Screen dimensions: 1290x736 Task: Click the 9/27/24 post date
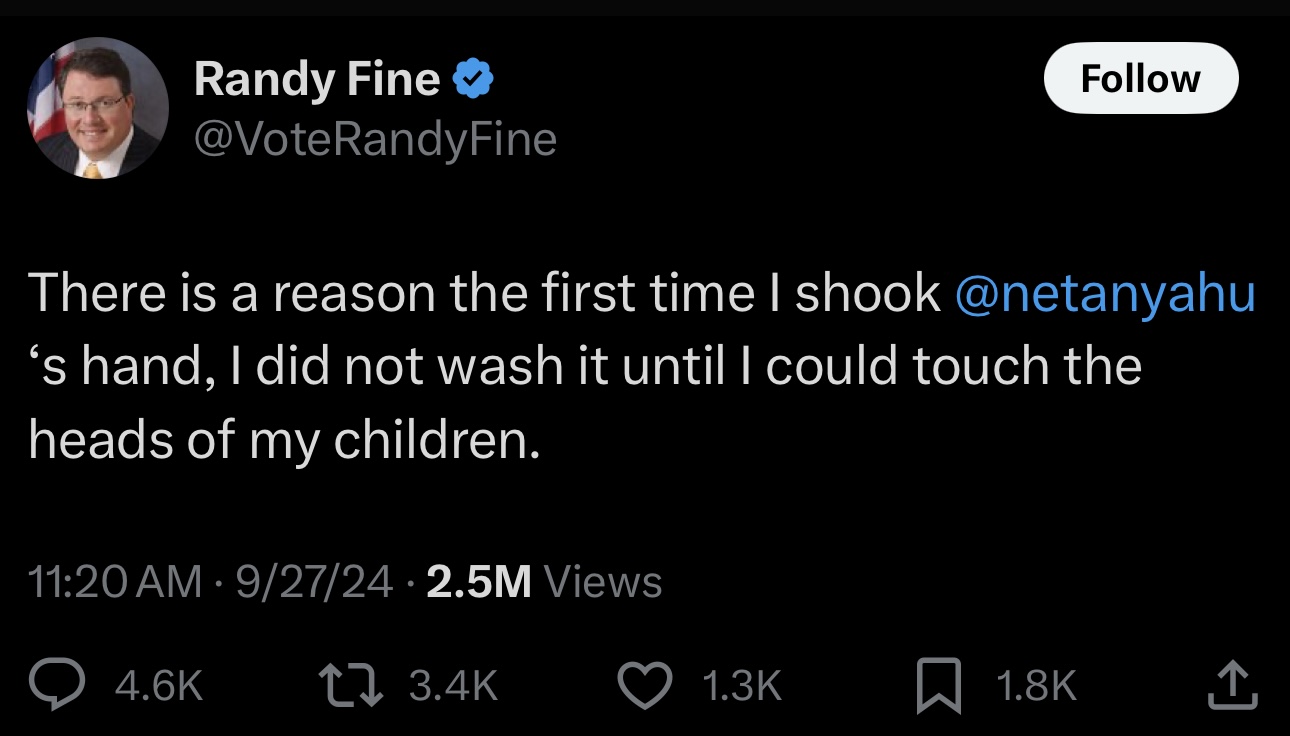pos(314,582)
